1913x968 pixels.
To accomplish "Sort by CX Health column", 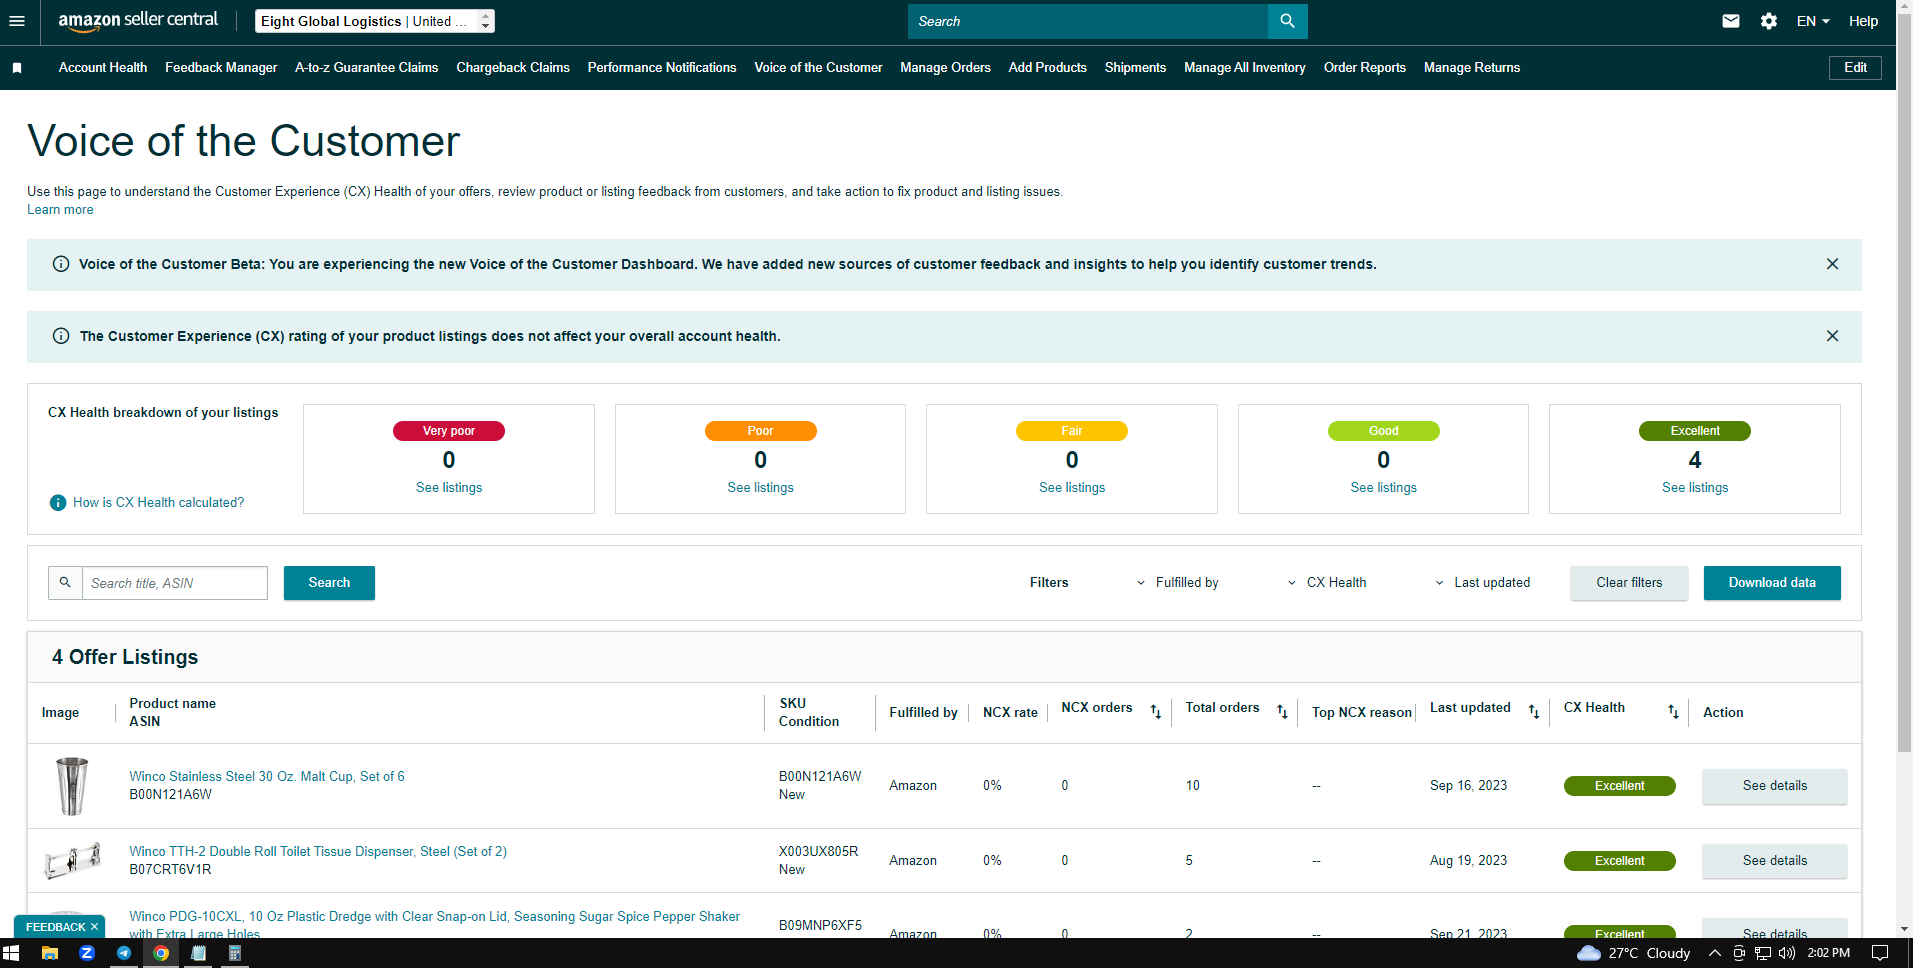I will pyautogui.click(x=1673, y=711).
